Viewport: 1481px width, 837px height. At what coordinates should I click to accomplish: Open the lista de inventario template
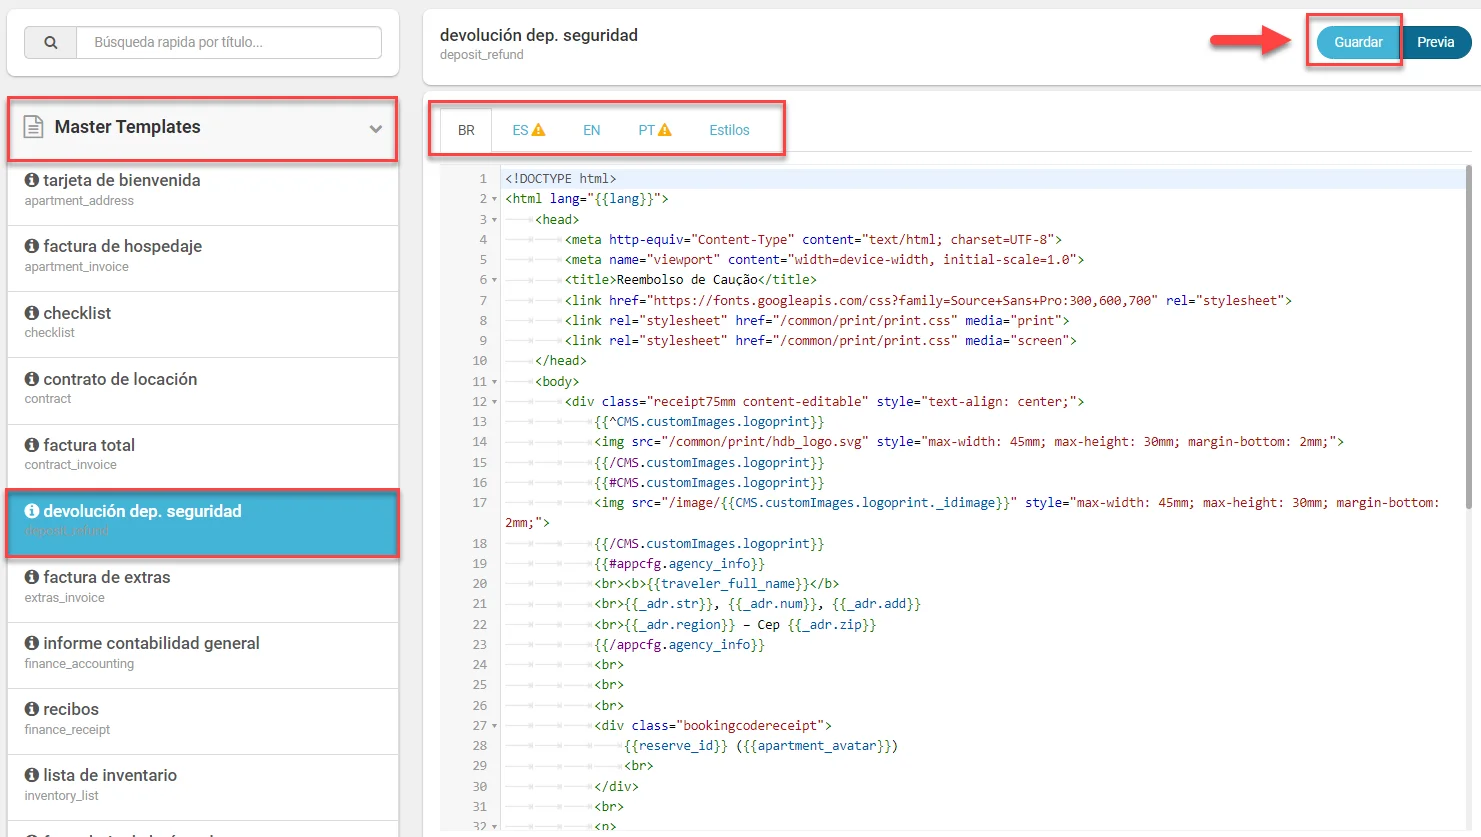point(203,786)
